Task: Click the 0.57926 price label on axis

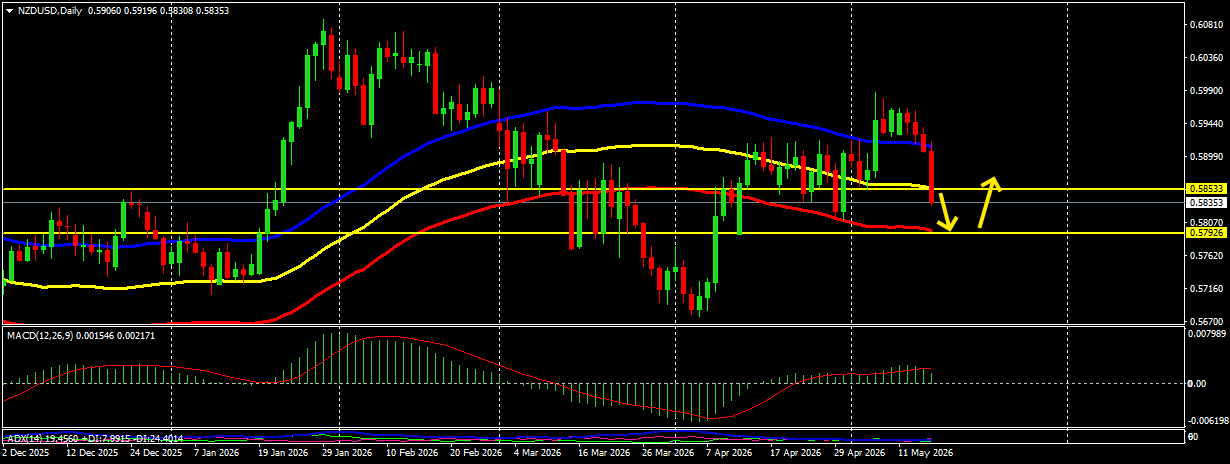Action: (1202, 233)
